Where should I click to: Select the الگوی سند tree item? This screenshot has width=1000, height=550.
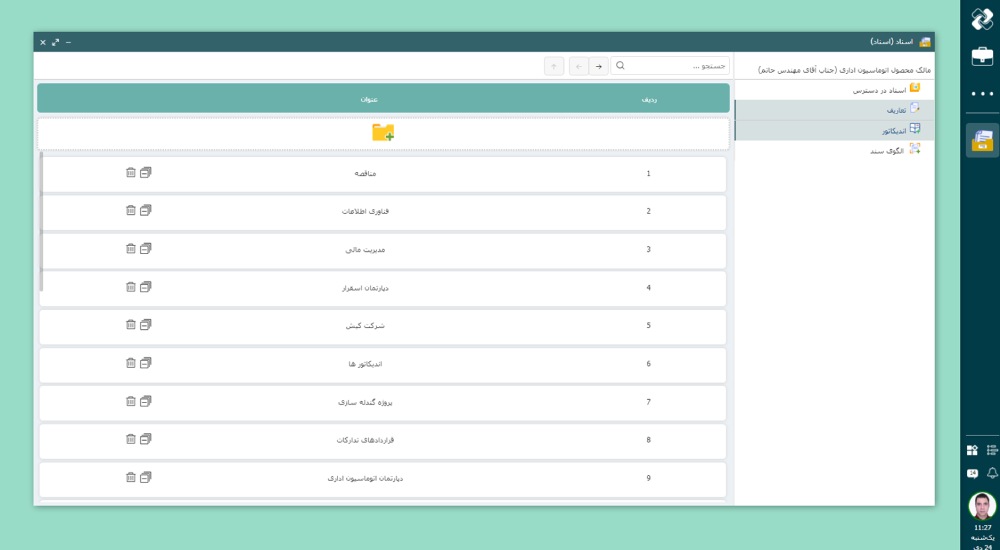click(x=886, y=151)
